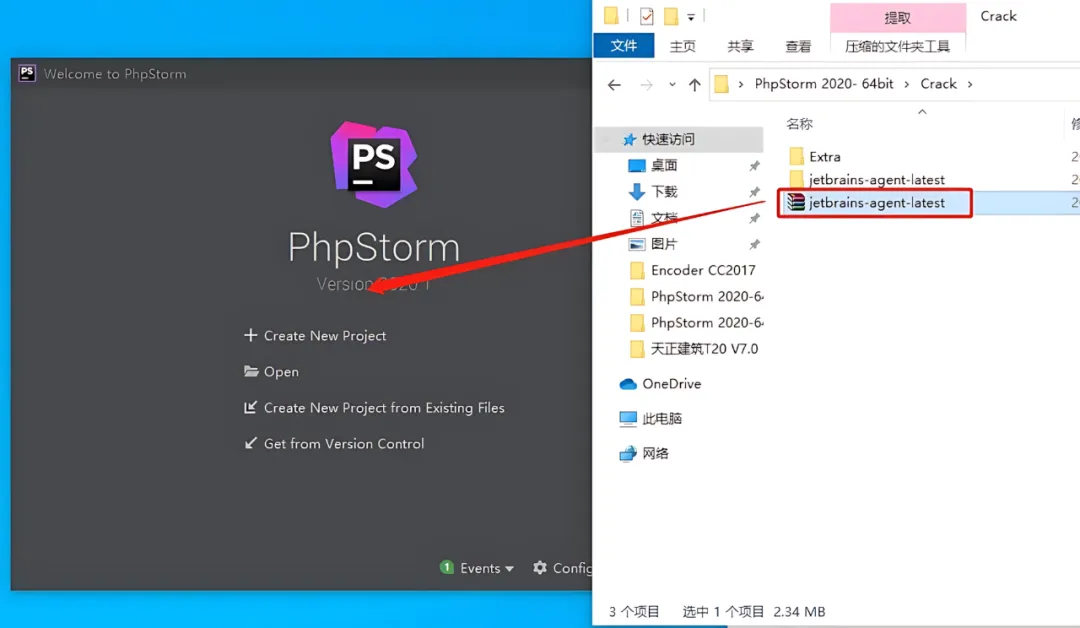1080x628 pixels.
Task: Select Encoder CC2017 folder in navigation pane
Action: coord(703,270)
